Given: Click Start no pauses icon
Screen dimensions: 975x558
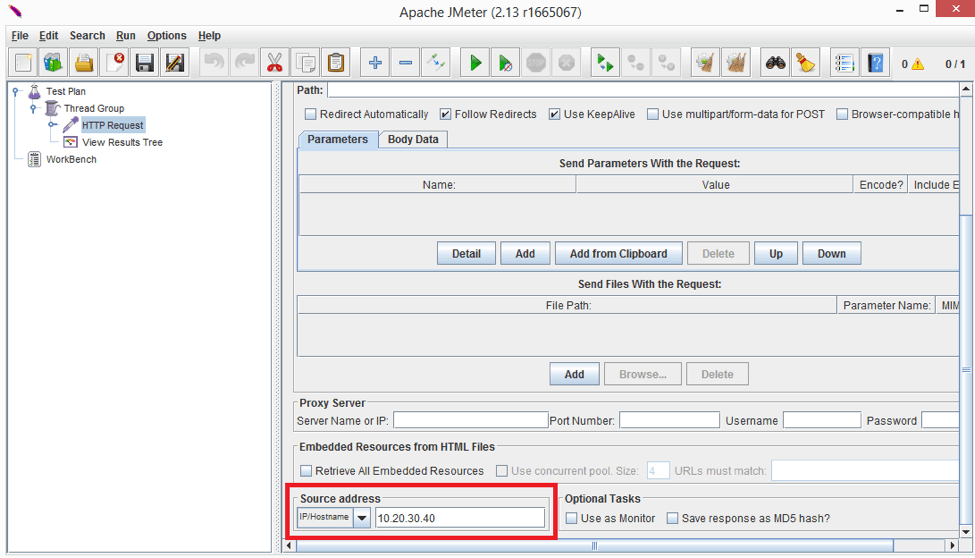Looking at the screenshot, I should [x=506, y=63].
